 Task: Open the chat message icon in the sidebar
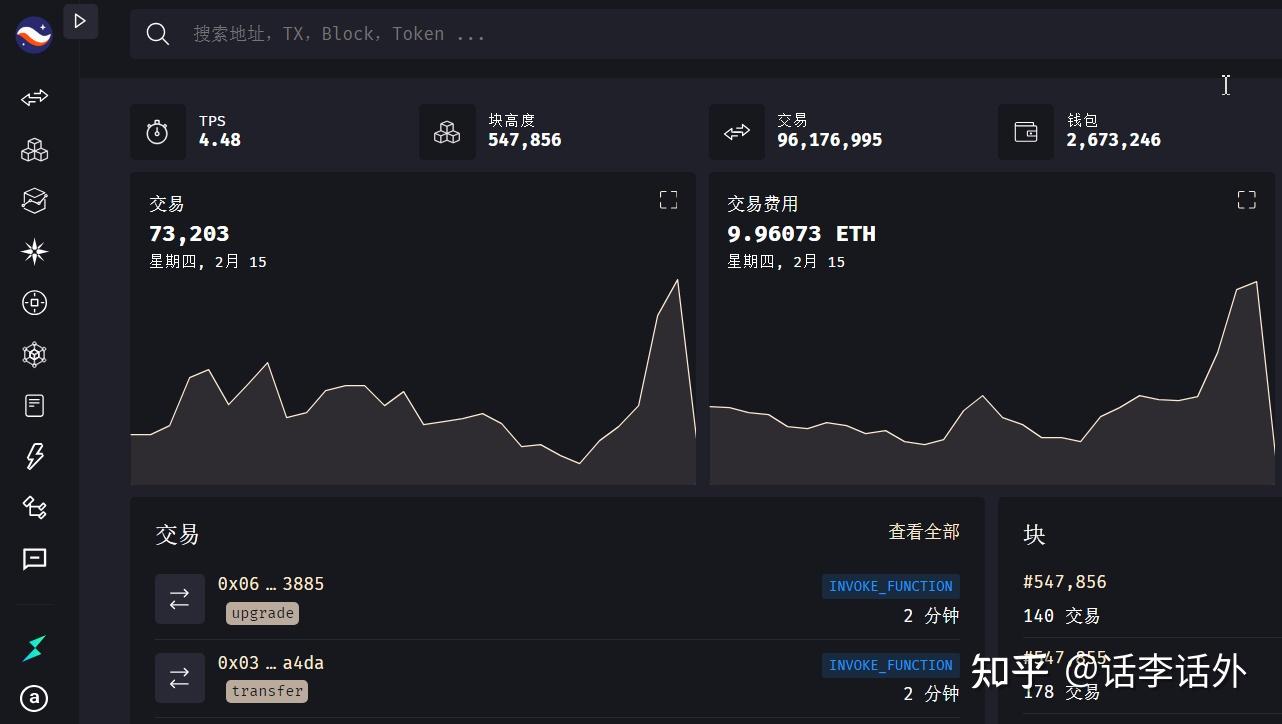click(35, 559)
